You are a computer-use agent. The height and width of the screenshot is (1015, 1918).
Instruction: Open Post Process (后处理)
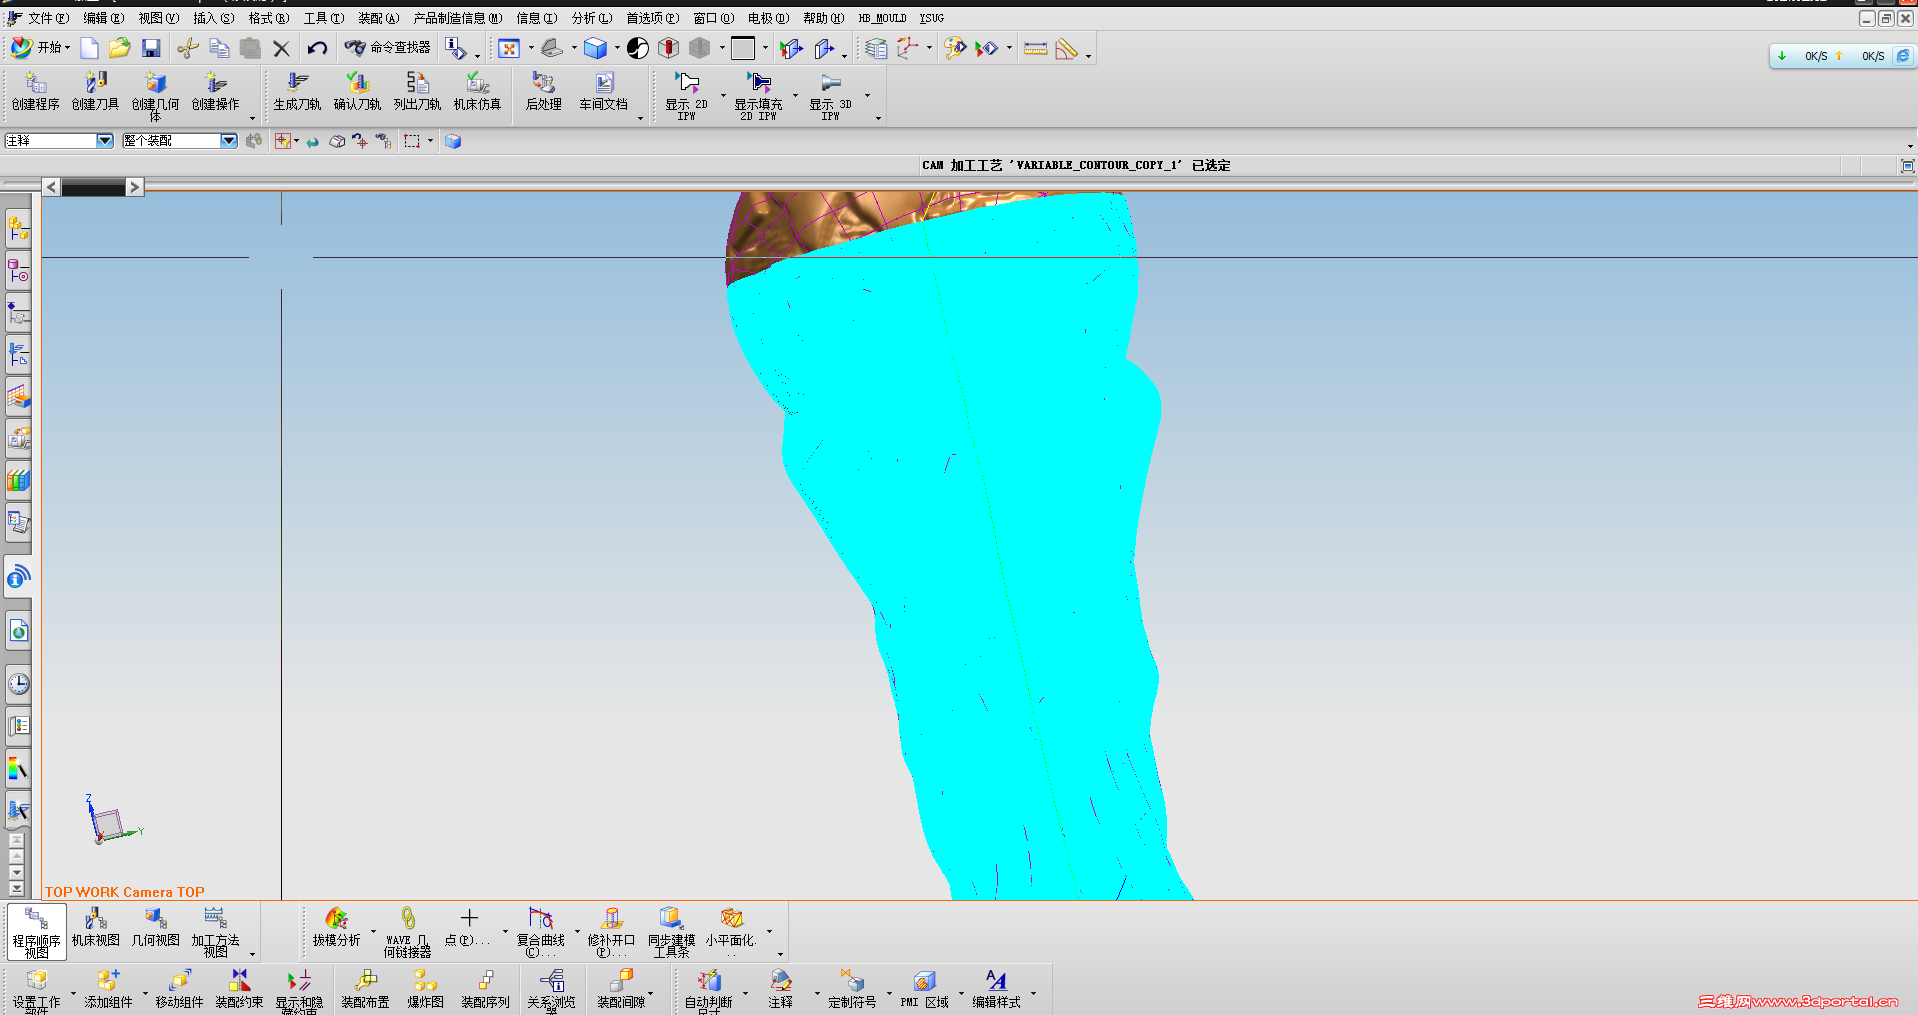pyautogui.click(x=544, y=91)
